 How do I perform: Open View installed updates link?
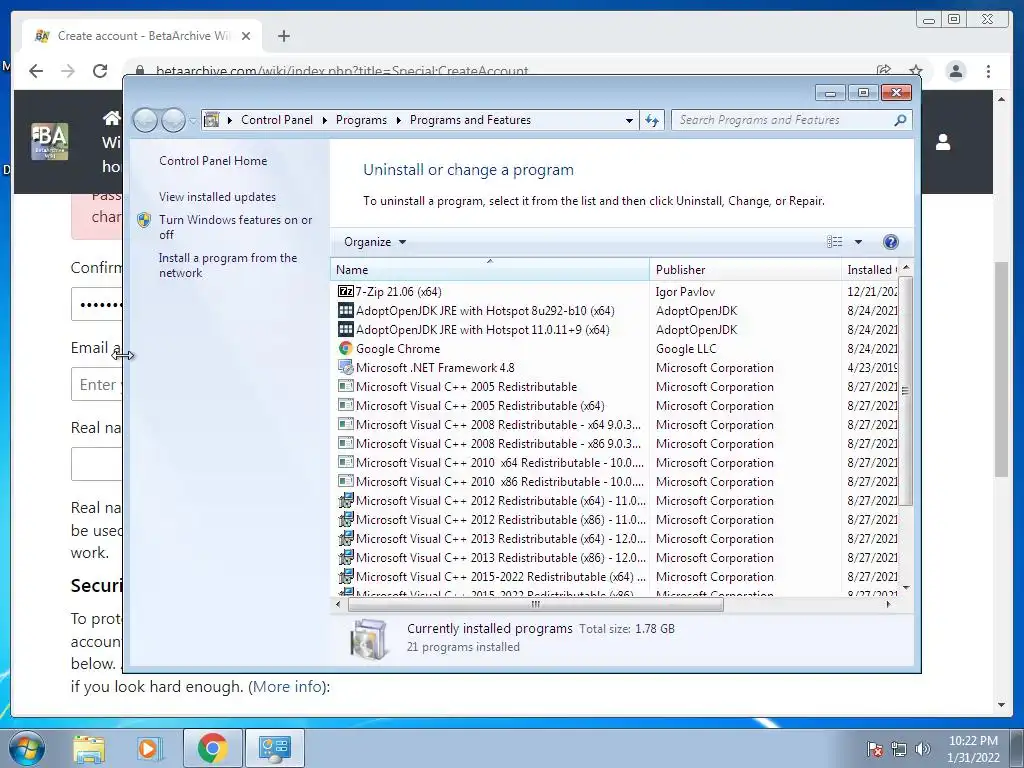[217, 197]
